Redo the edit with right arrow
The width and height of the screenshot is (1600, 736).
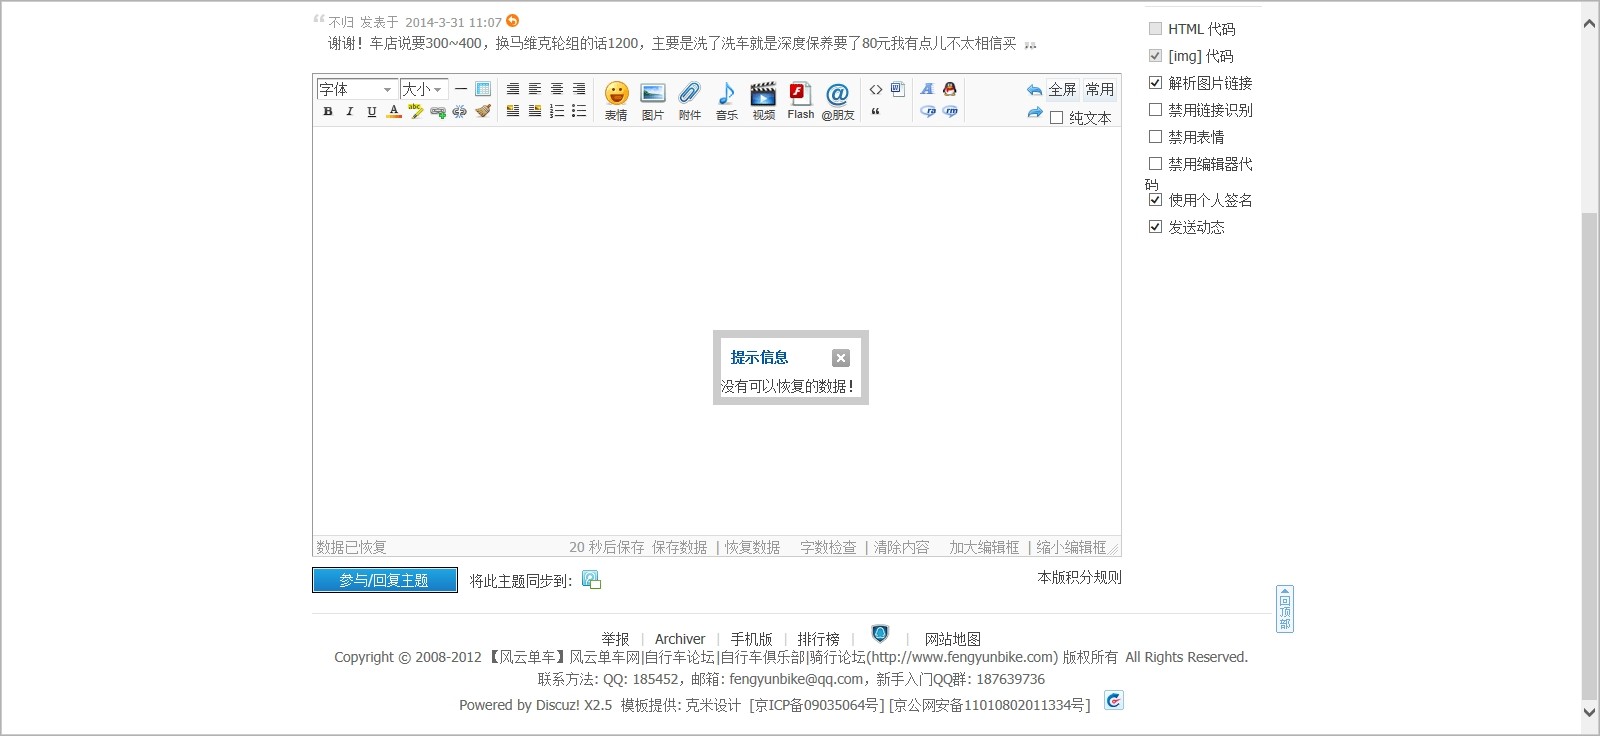tap(1034, 113)
